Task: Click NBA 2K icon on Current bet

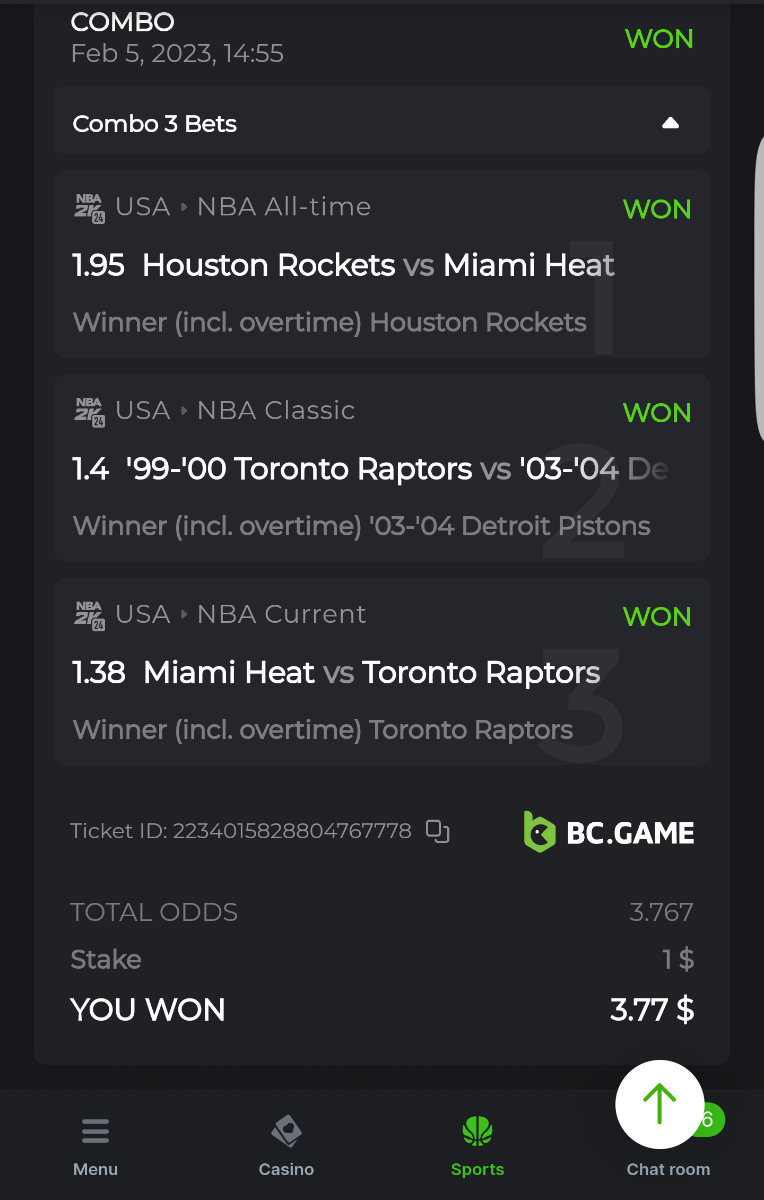Action: 90,615
